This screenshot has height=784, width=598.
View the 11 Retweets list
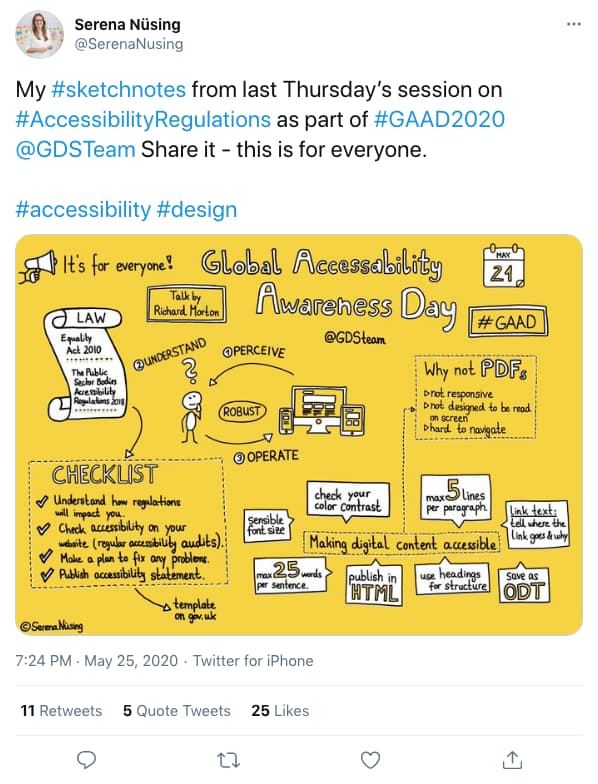tap(61, 710)
